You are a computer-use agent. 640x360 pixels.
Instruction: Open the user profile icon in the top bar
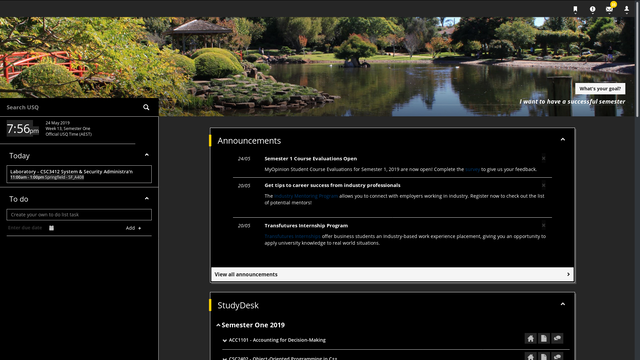tap(627, 9)
